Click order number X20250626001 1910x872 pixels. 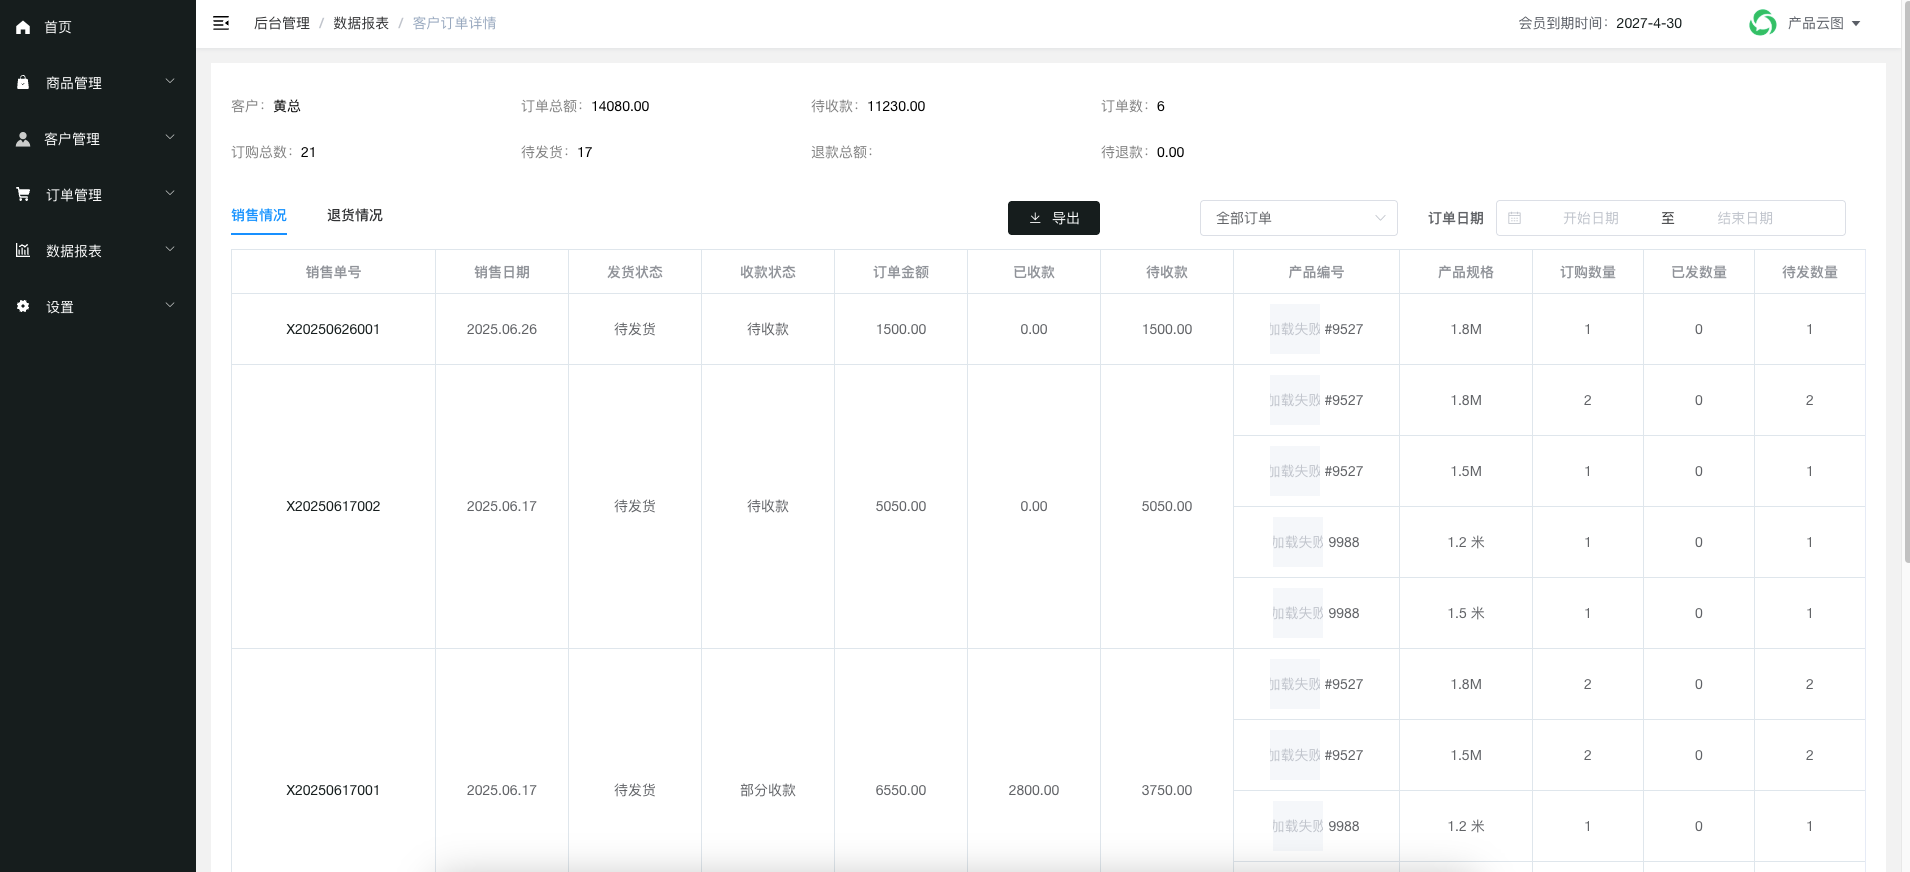pyautogui.click(x=333, y=329)
